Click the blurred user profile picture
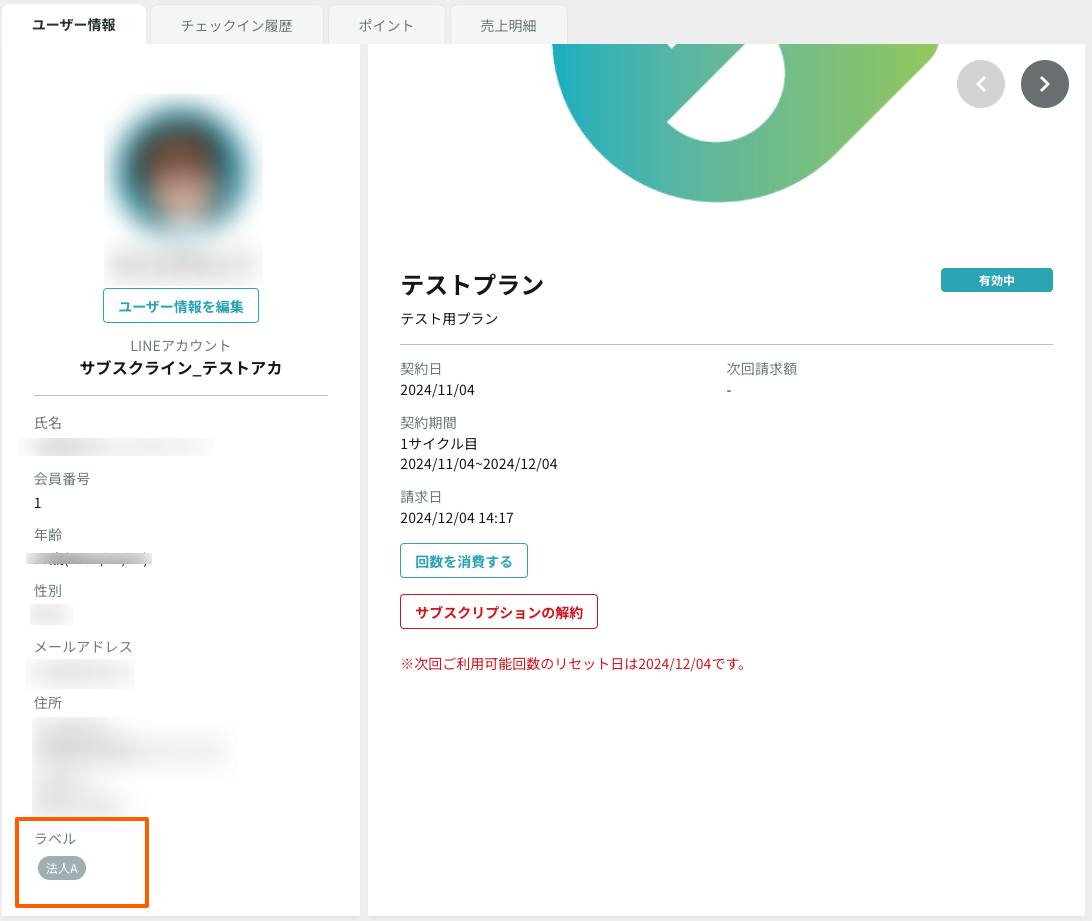1092x921 pixels. point(182,171)
